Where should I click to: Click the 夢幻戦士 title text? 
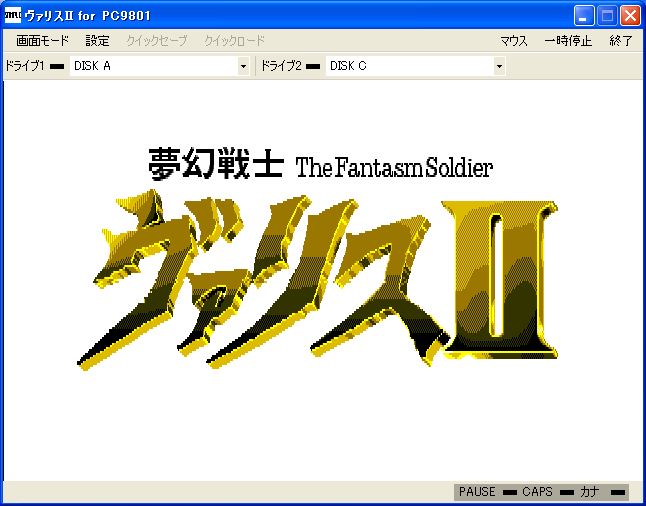point(216,164)
